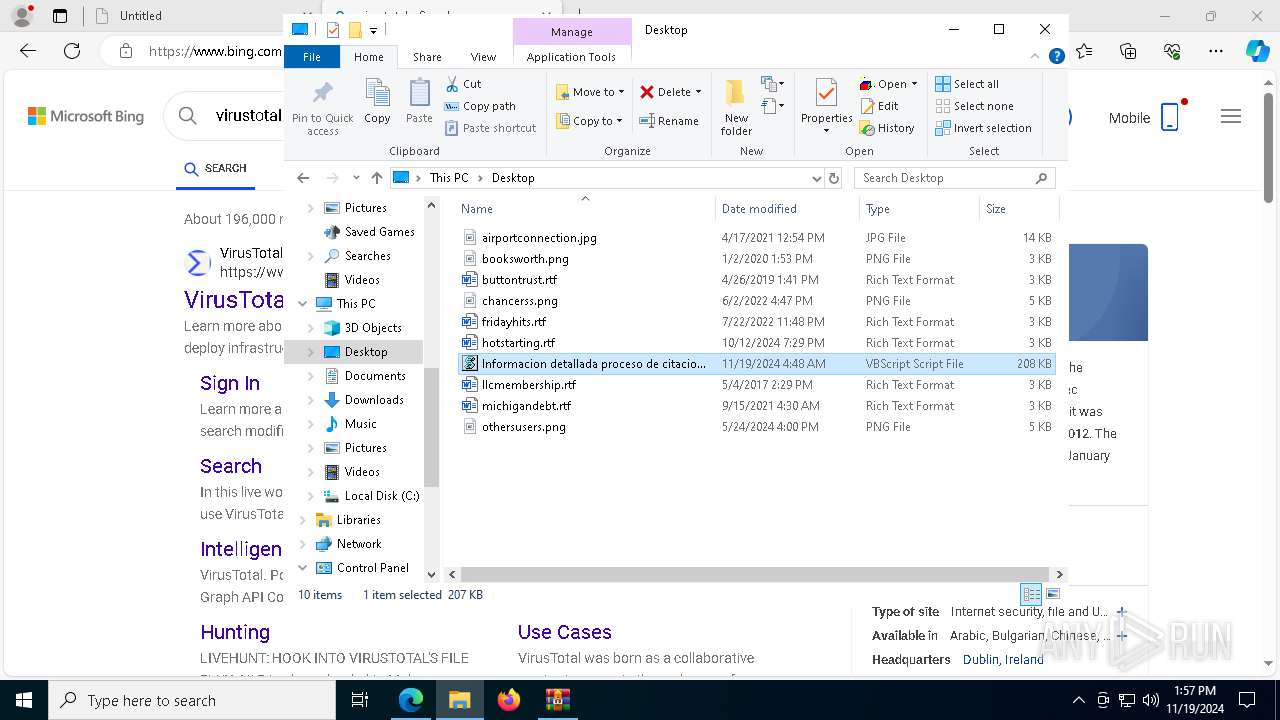Click Paste shortcut in the ribbon
This screenshot has height=720, width=1280.
coord(490,128)
